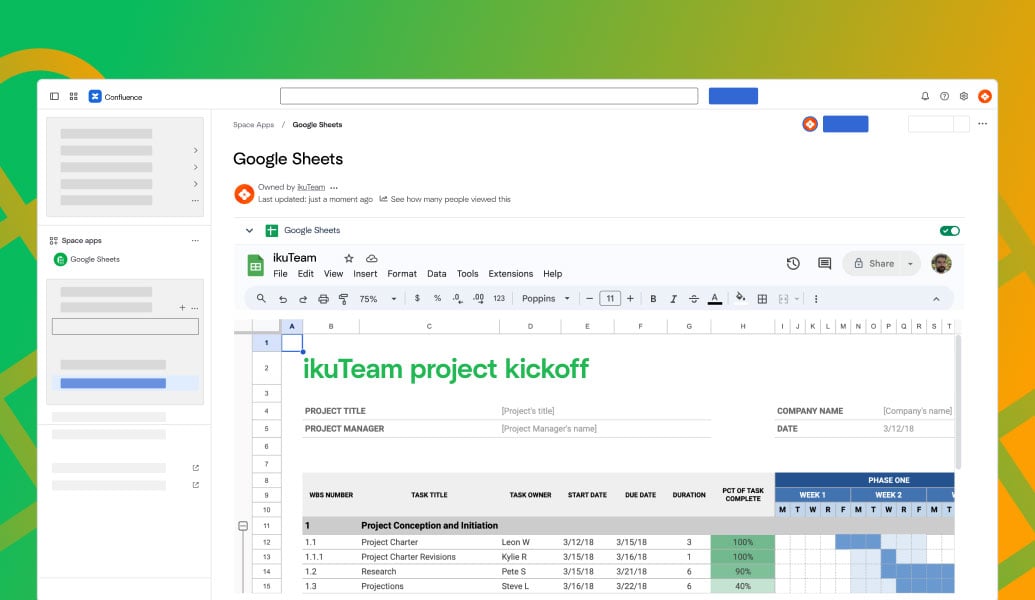Toggle strikethrough formatting
The height and width of the screenshot is (600, 1035).
(x=693, y=298)
